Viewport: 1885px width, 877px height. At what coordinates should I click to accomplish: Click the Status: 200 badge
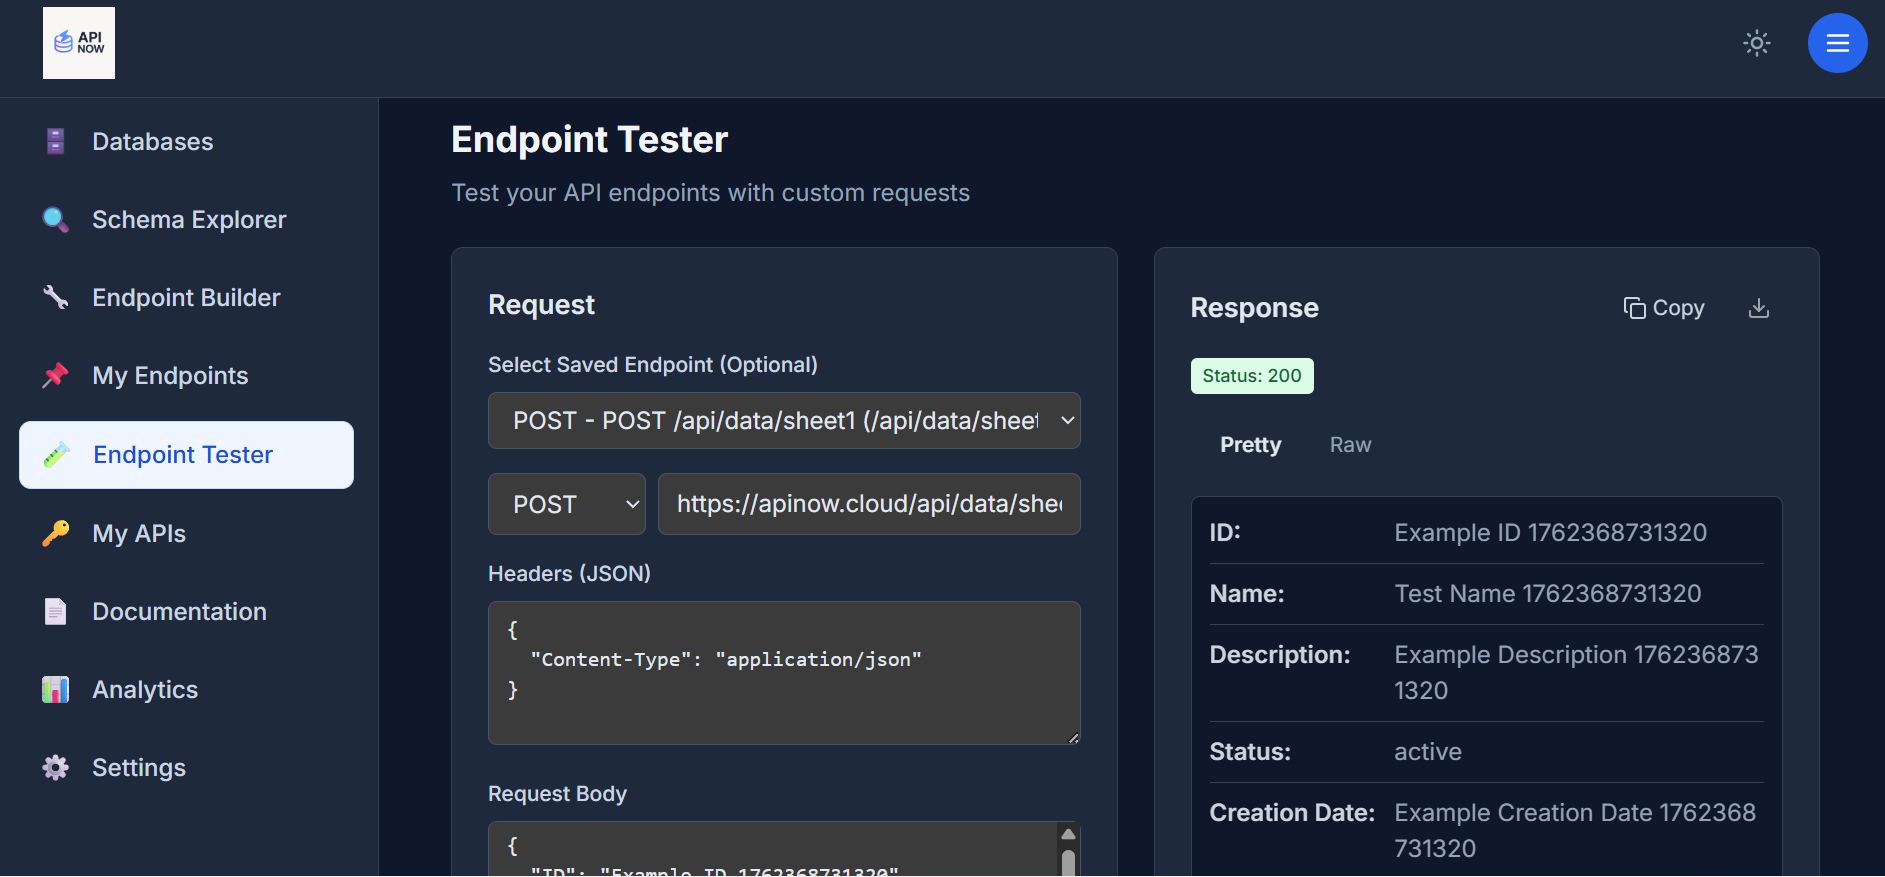pos(1252,376)
